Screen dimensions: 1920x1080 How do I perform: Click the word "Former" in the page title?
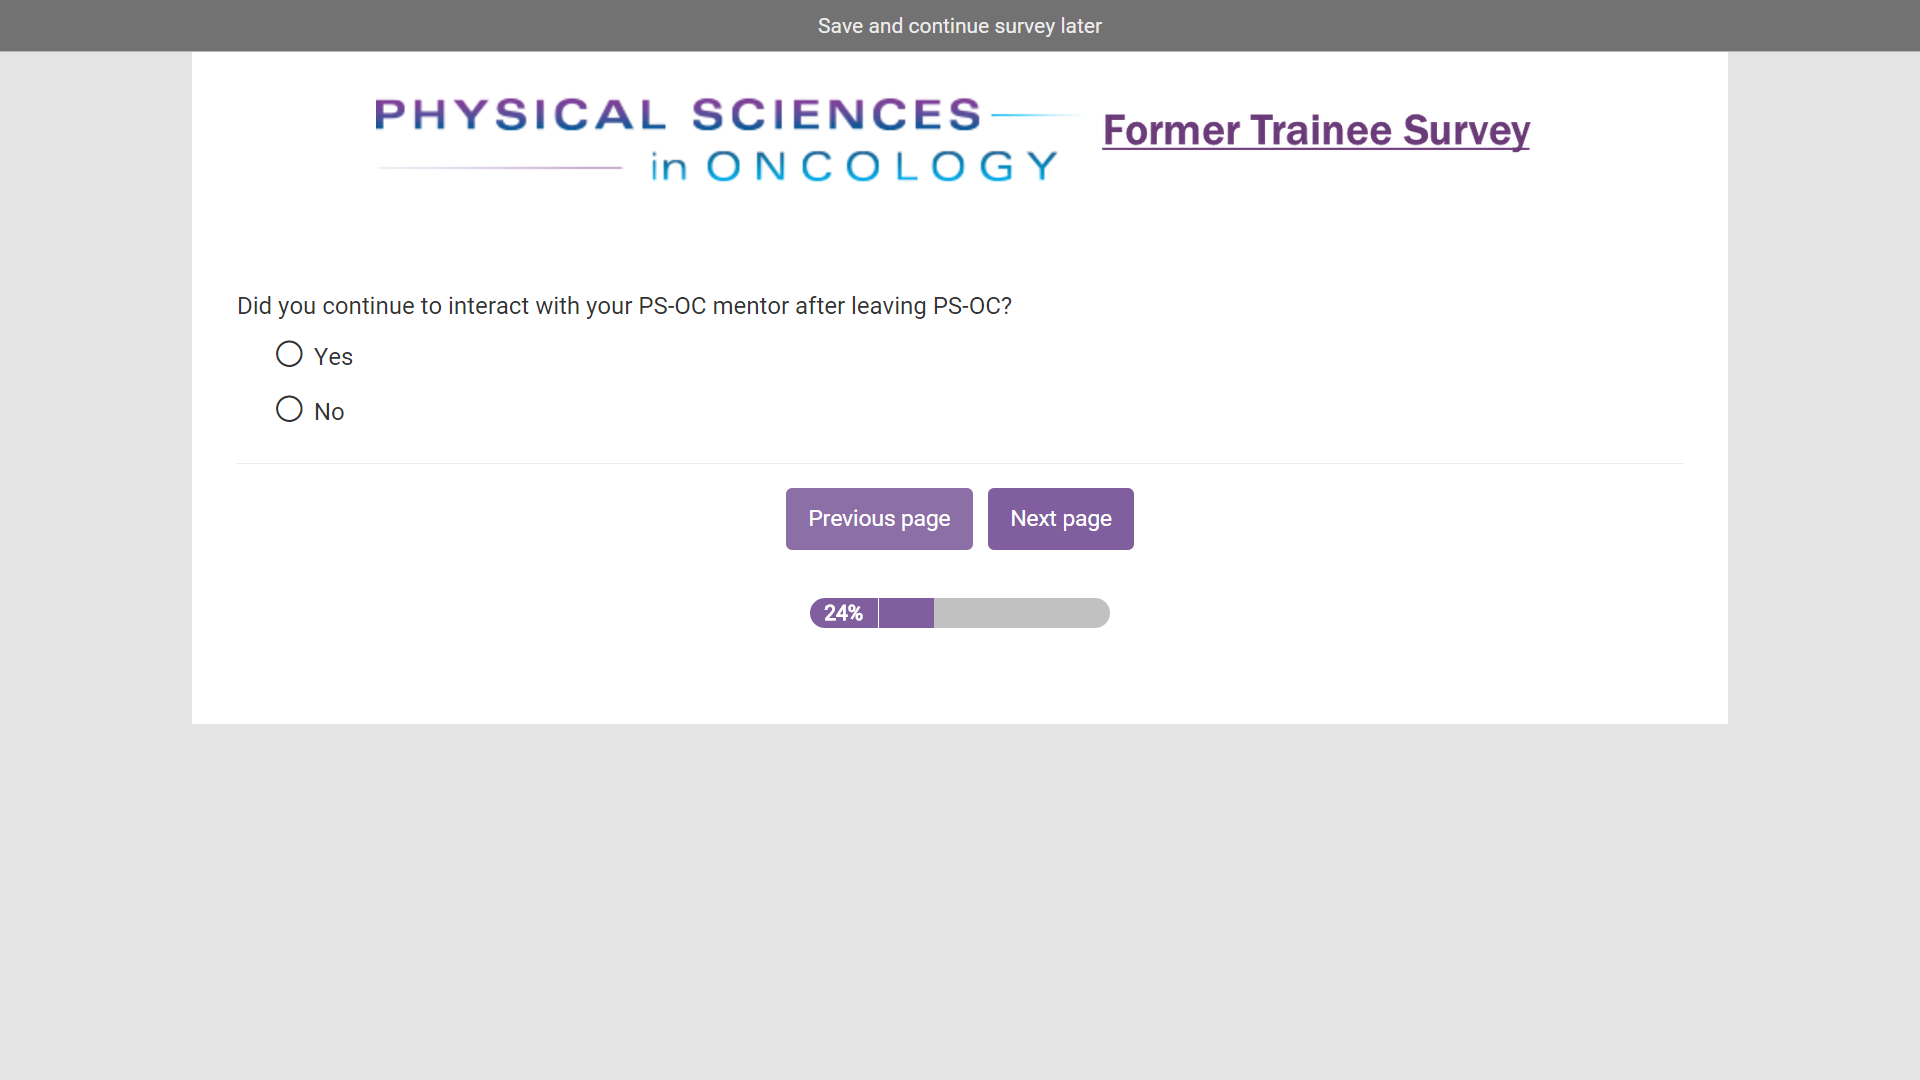[1171, 131]
